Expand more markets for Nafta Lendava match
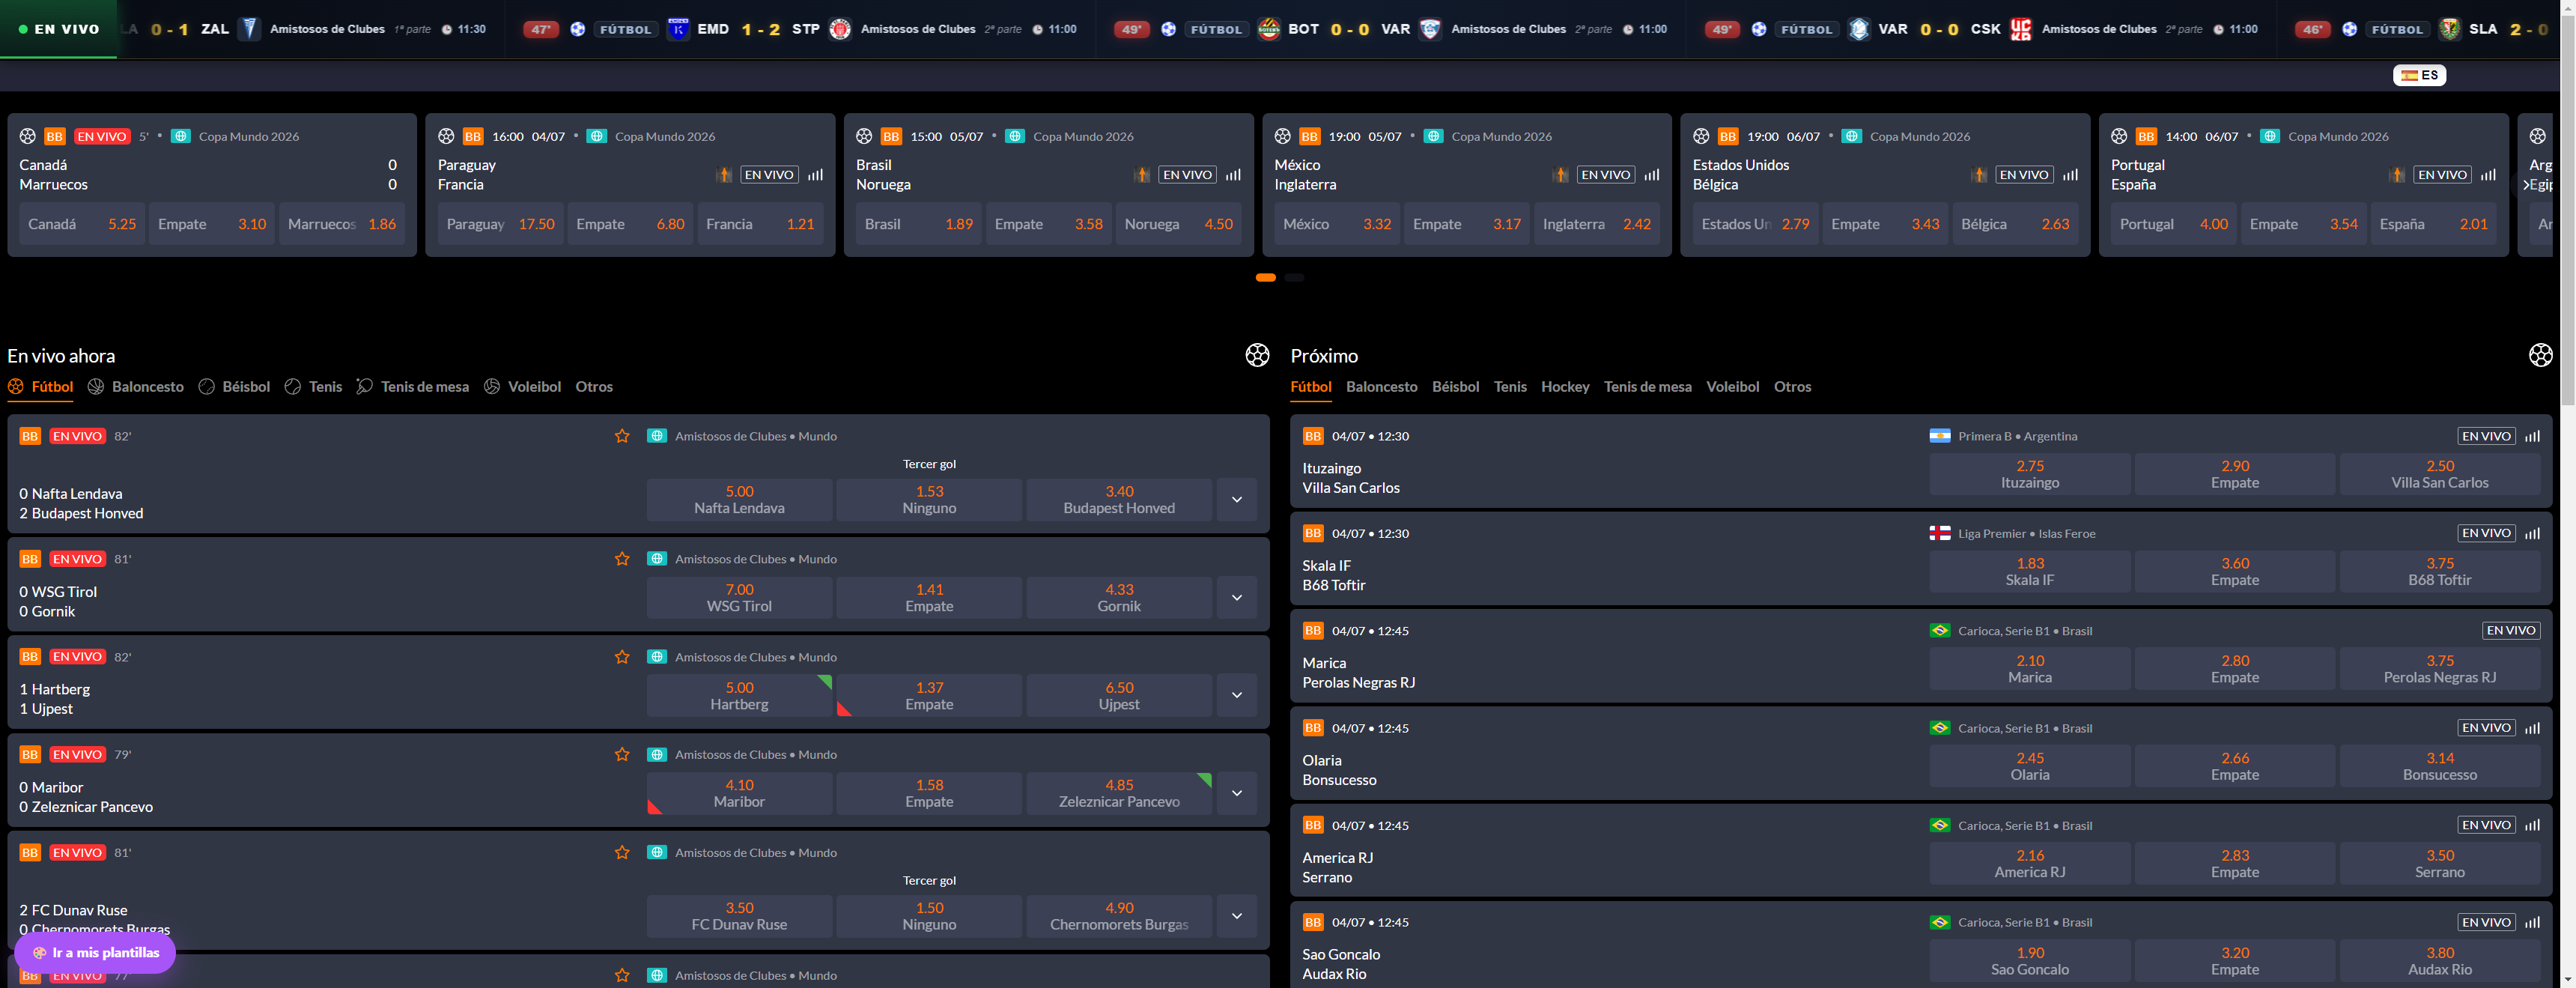This screenshot has height=988, width=2576. pos(1237,500)
